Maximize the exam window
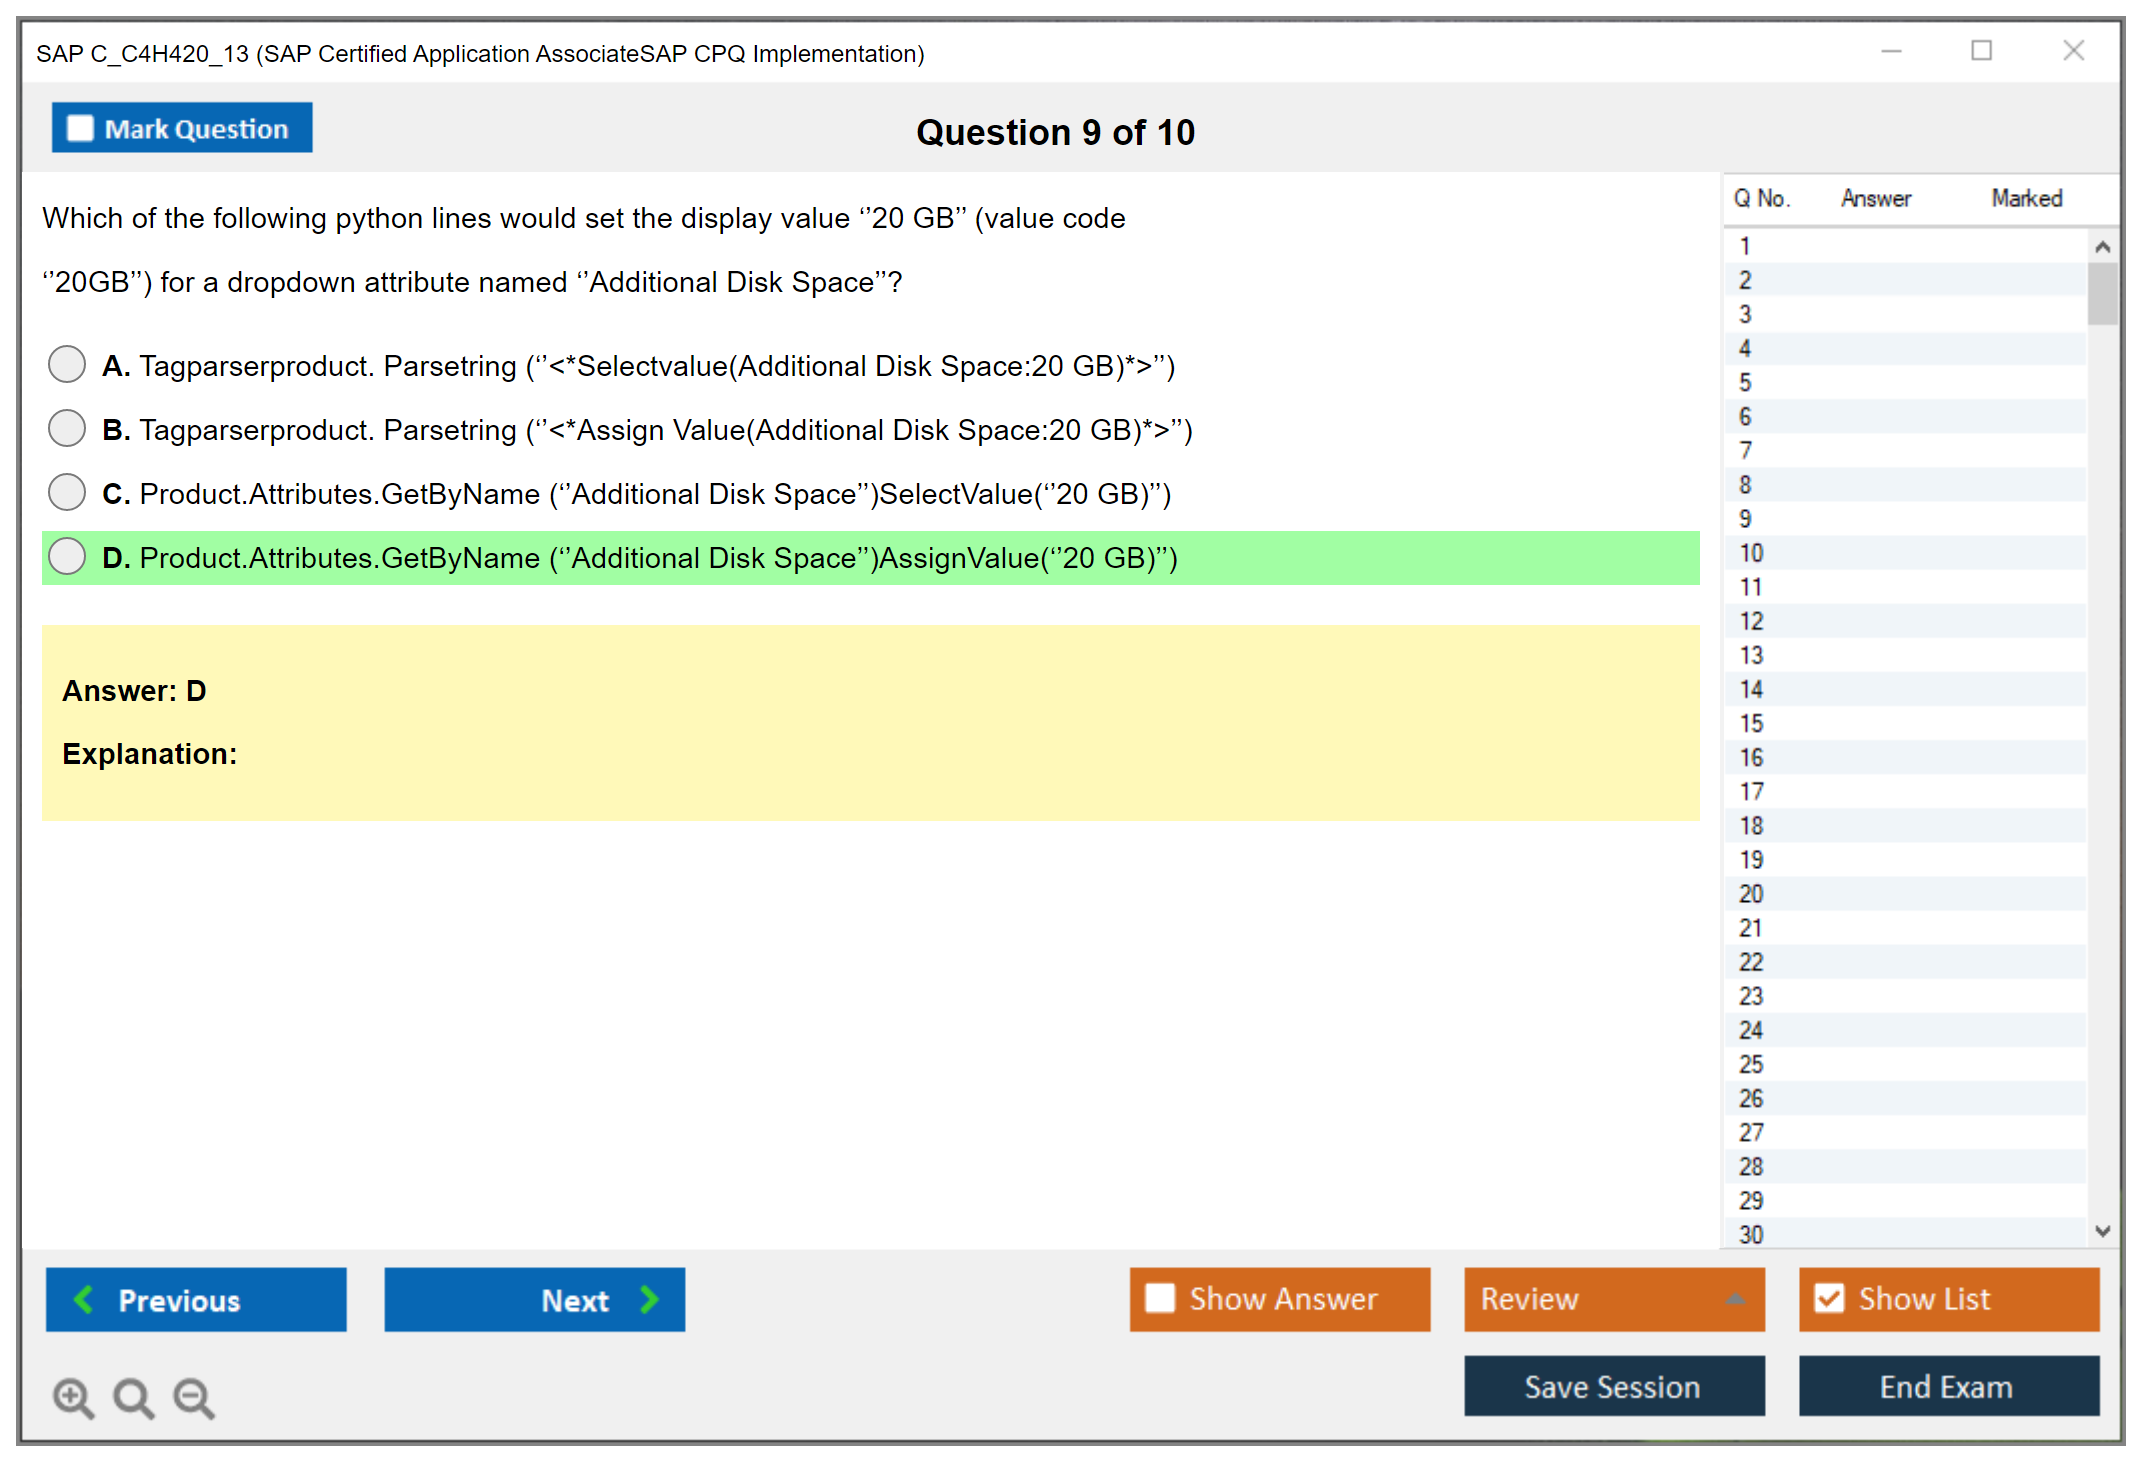Viewport: 2150px width, 1470px height. [x=1981, y=51]
